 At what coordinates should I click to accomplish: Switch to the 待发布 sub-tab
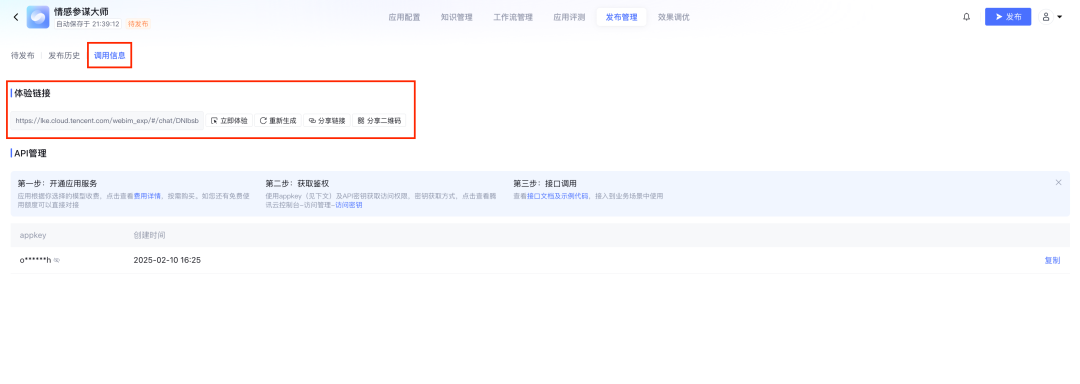coord(23,56)
